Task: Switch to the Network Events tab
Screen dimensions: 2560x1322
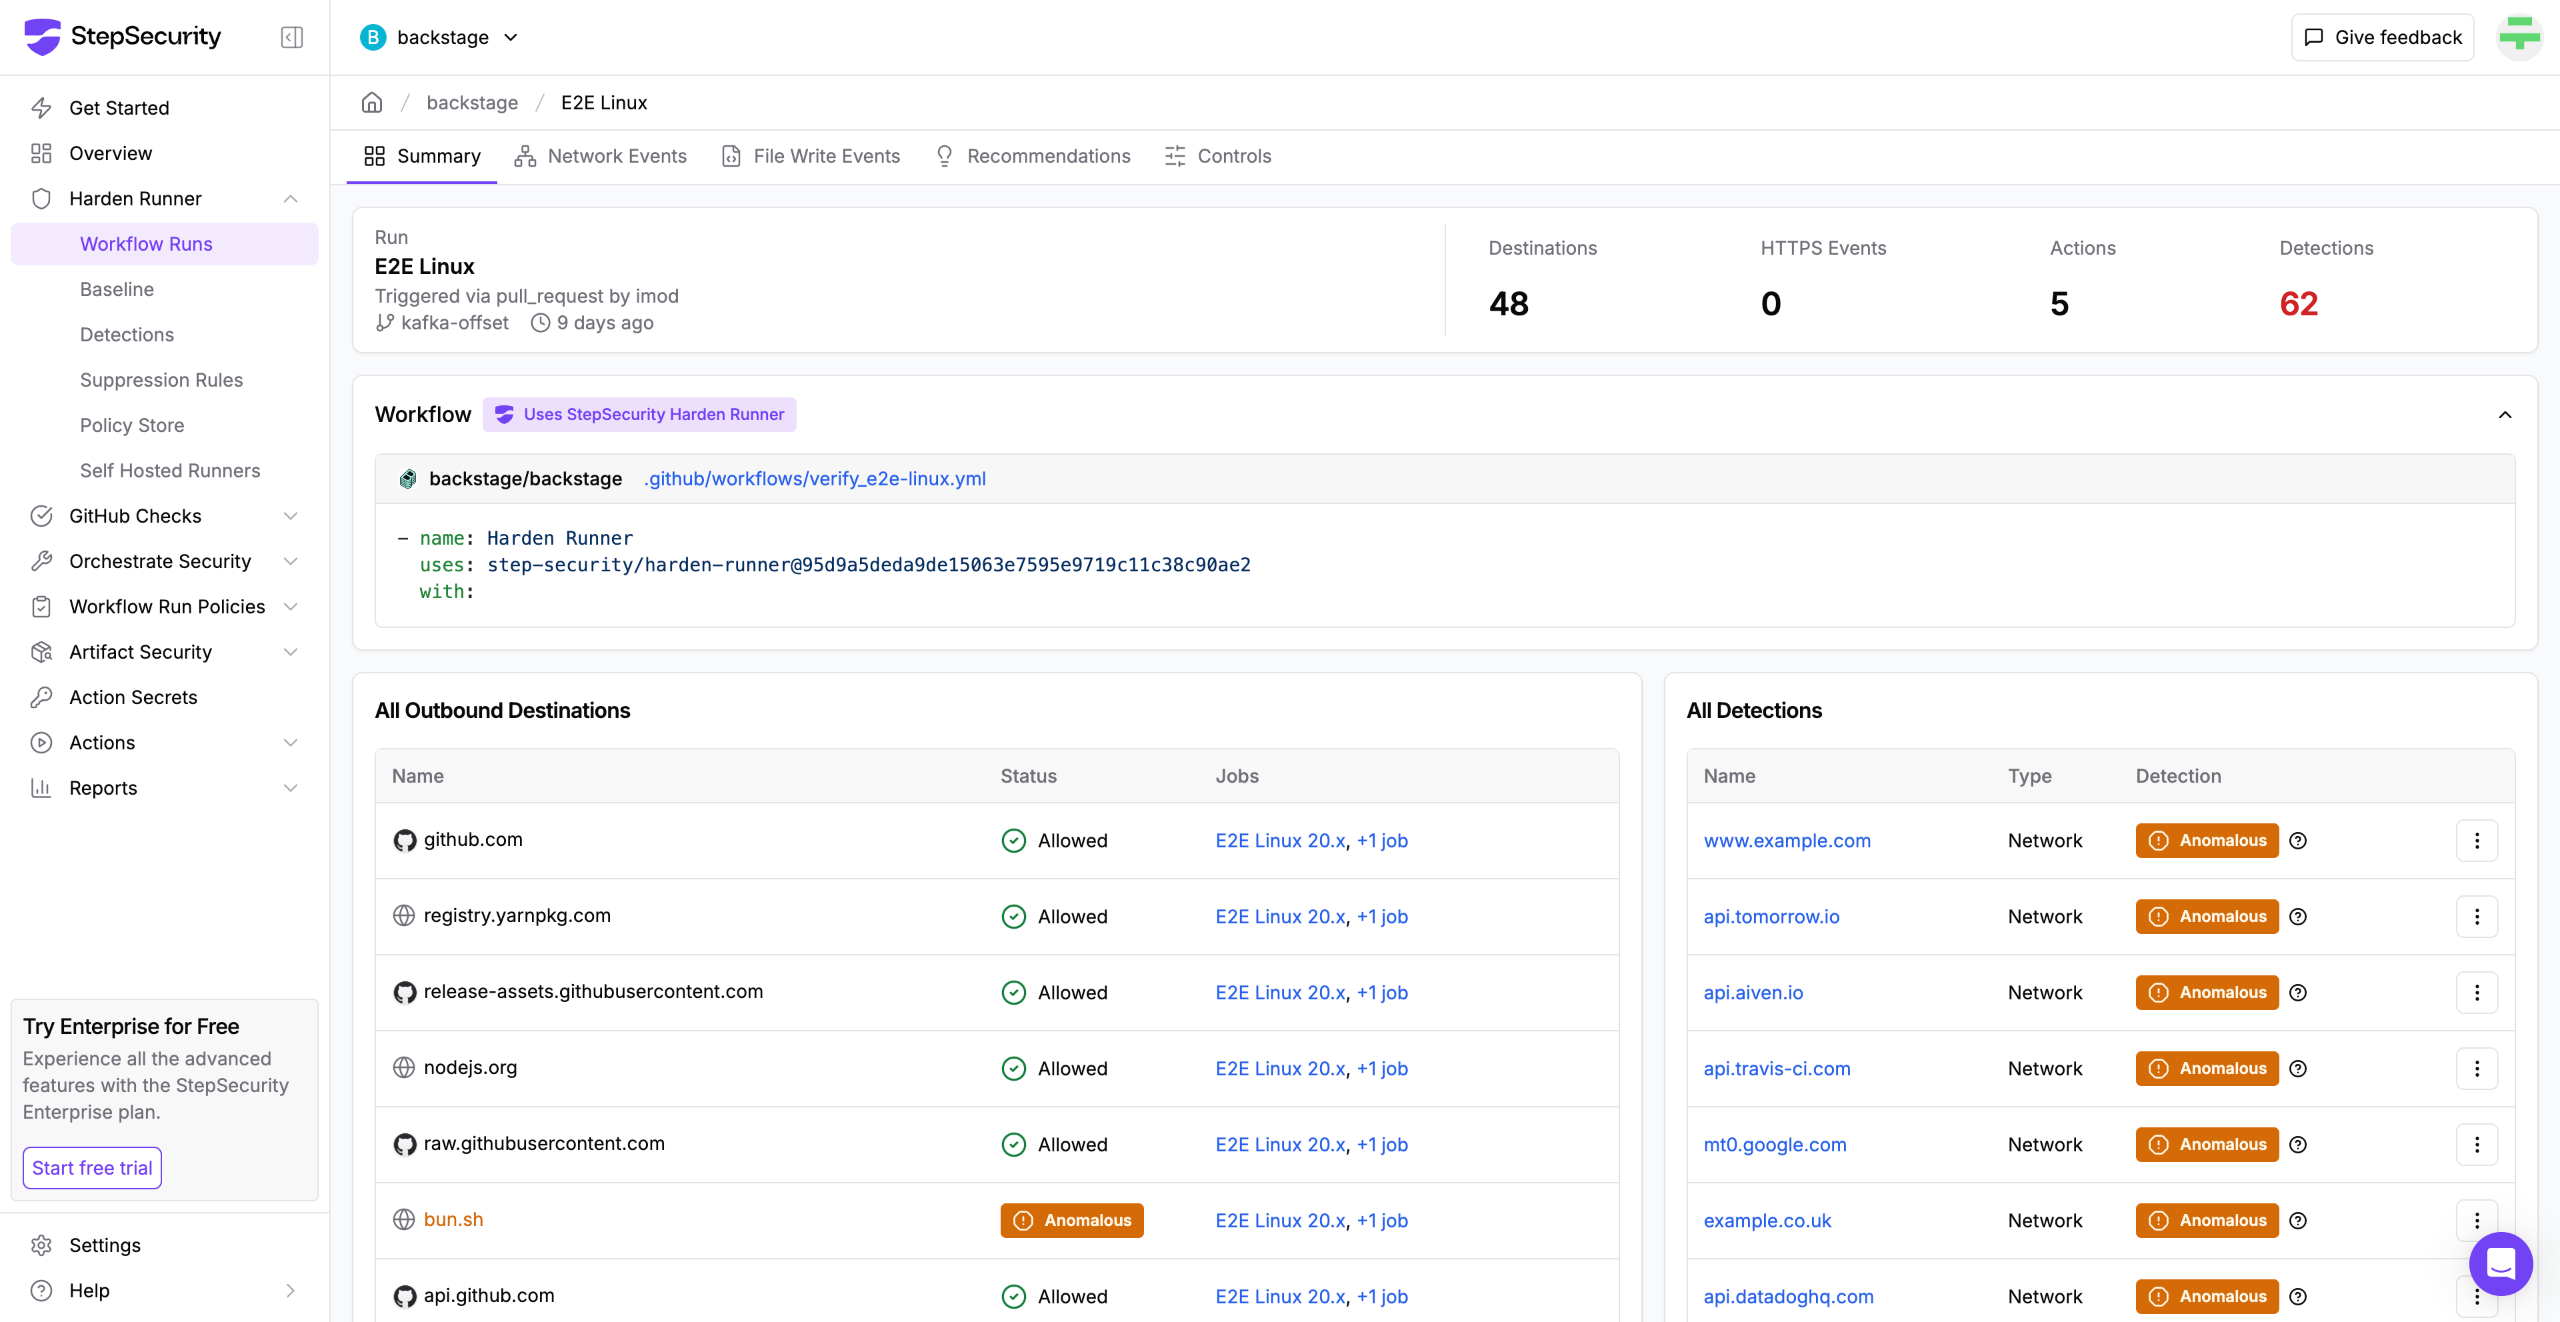Action: coord(601,156)
